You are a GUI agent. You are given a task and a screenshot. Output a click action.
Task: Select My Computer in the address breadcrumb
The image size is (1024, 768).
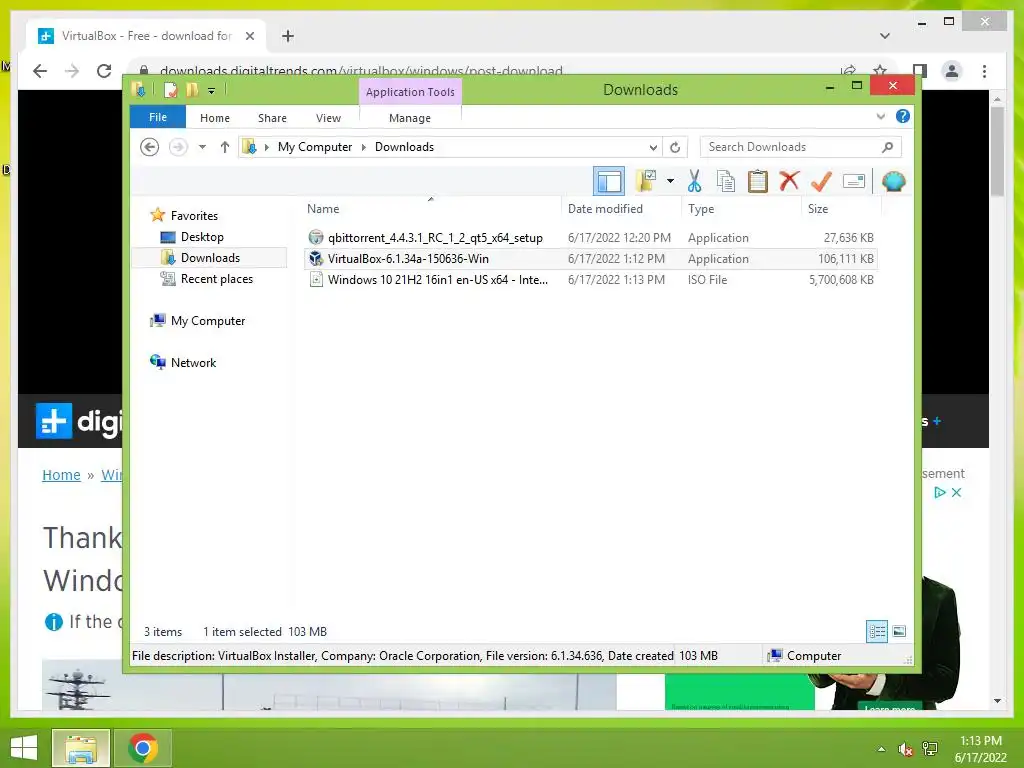point(315,147)
